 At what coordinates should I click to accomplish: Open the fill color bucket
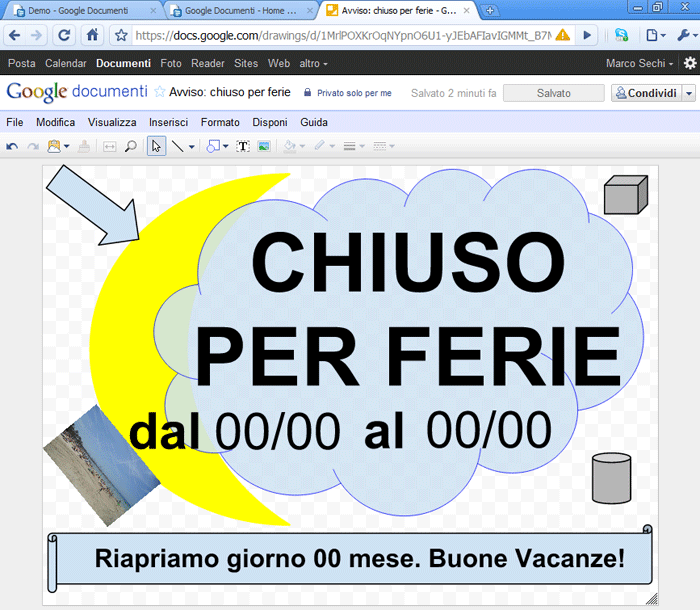[x=290, y=146]
